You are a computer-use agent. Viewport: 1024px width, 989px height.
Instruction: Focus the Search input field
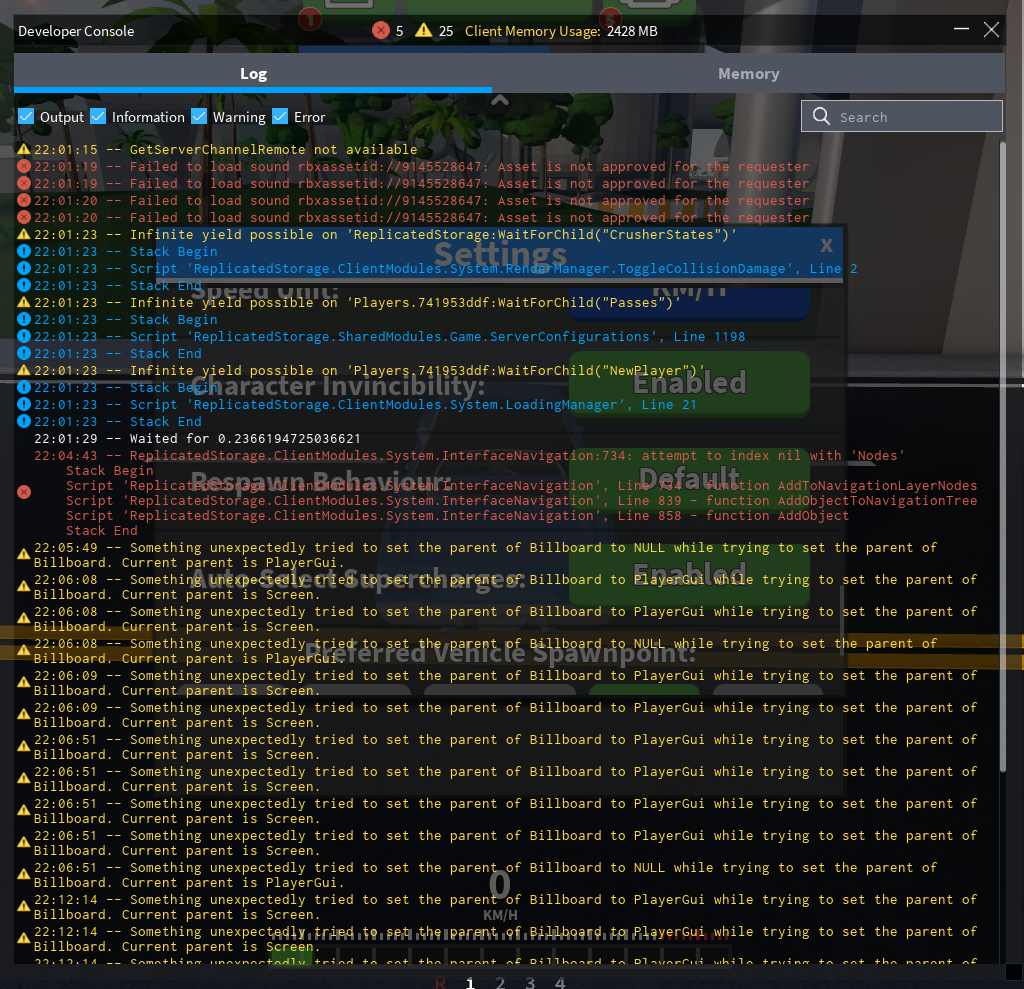click(915, 117)
